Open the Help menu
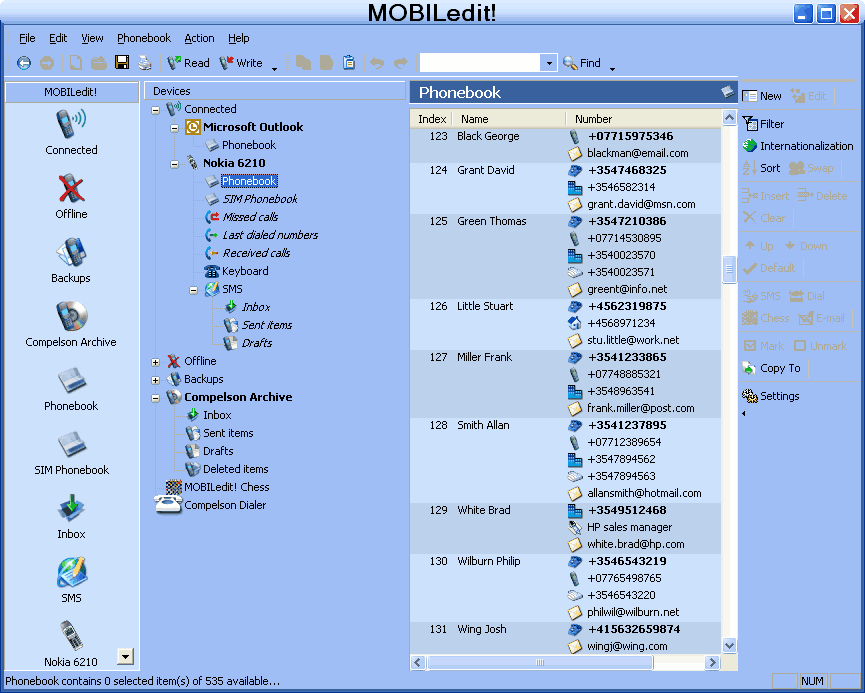 [239, 38]
